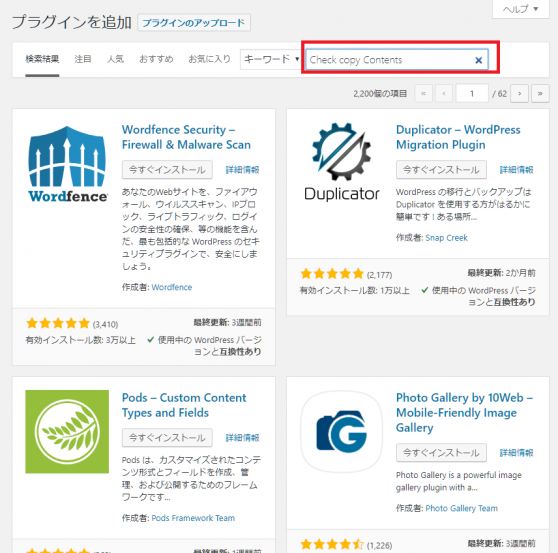Switch to the お気に入り tab
The image size is (558, 553).
(209, 59)
